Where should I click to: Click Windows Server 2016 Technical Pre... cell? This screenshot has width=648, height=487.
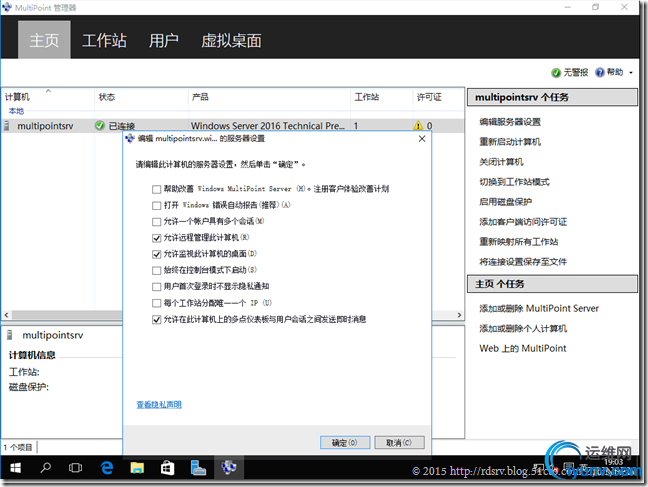(x=268, y=126)
